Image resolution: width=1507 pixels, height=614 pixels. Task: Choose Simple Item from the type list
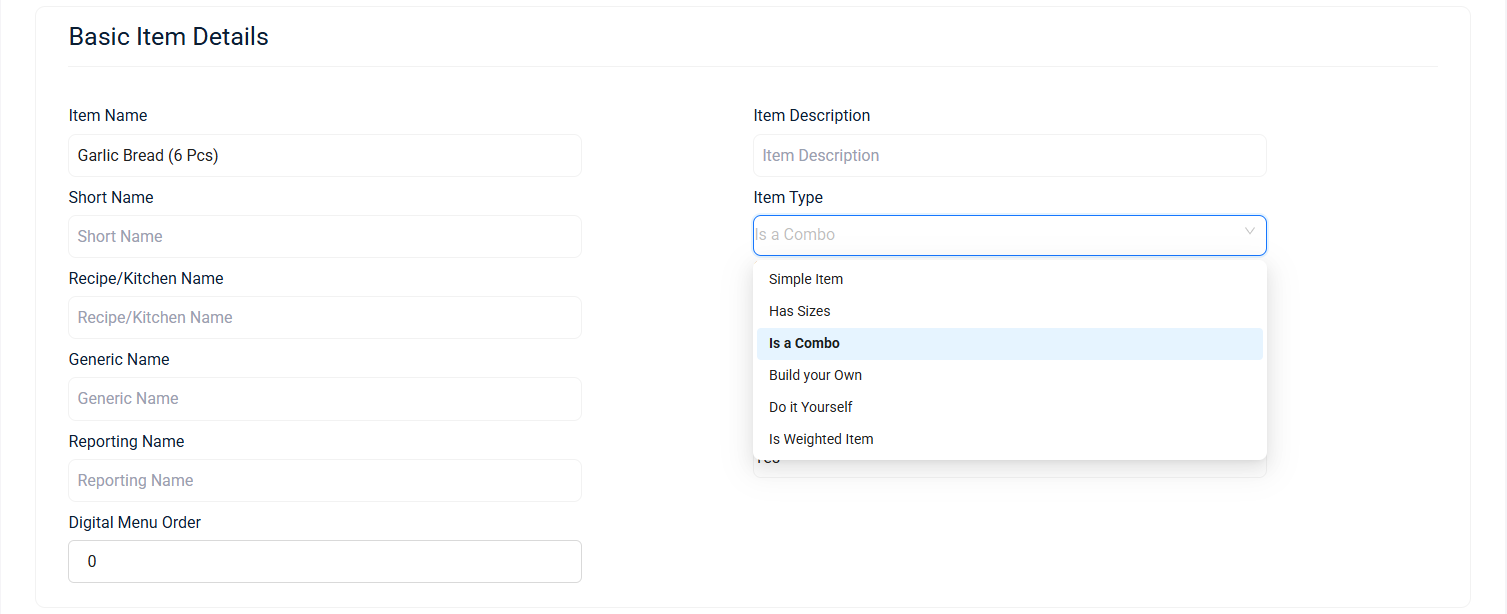click(x=806, y=280)
